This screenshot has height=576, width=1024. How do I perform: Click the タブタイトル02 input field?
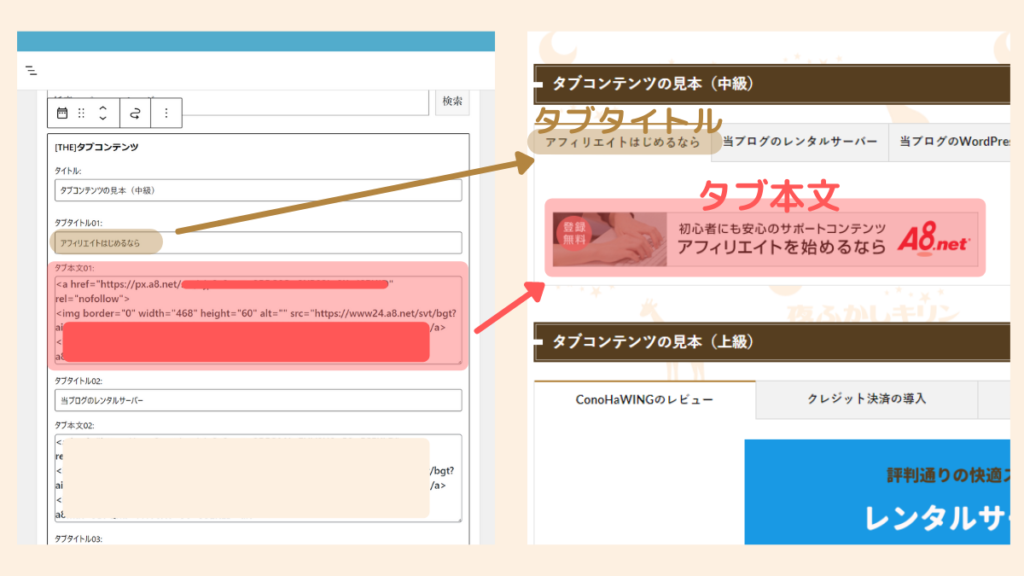[258, 400]
